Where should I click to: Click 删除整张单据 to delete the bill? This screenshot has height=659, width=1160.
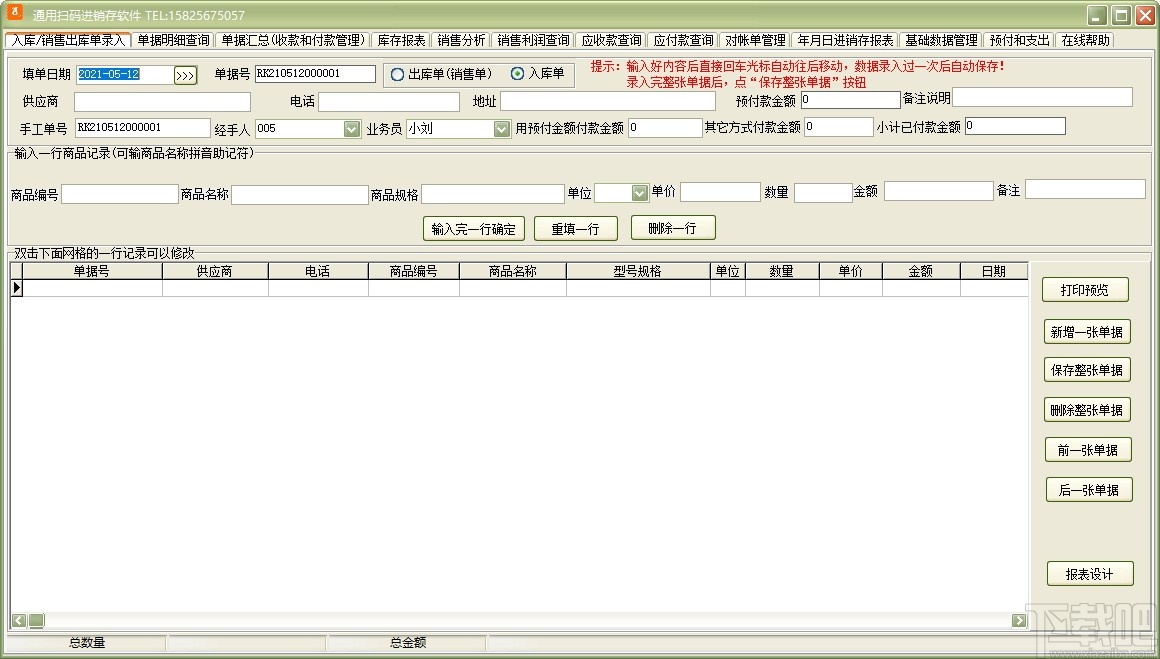(1088, 409)
